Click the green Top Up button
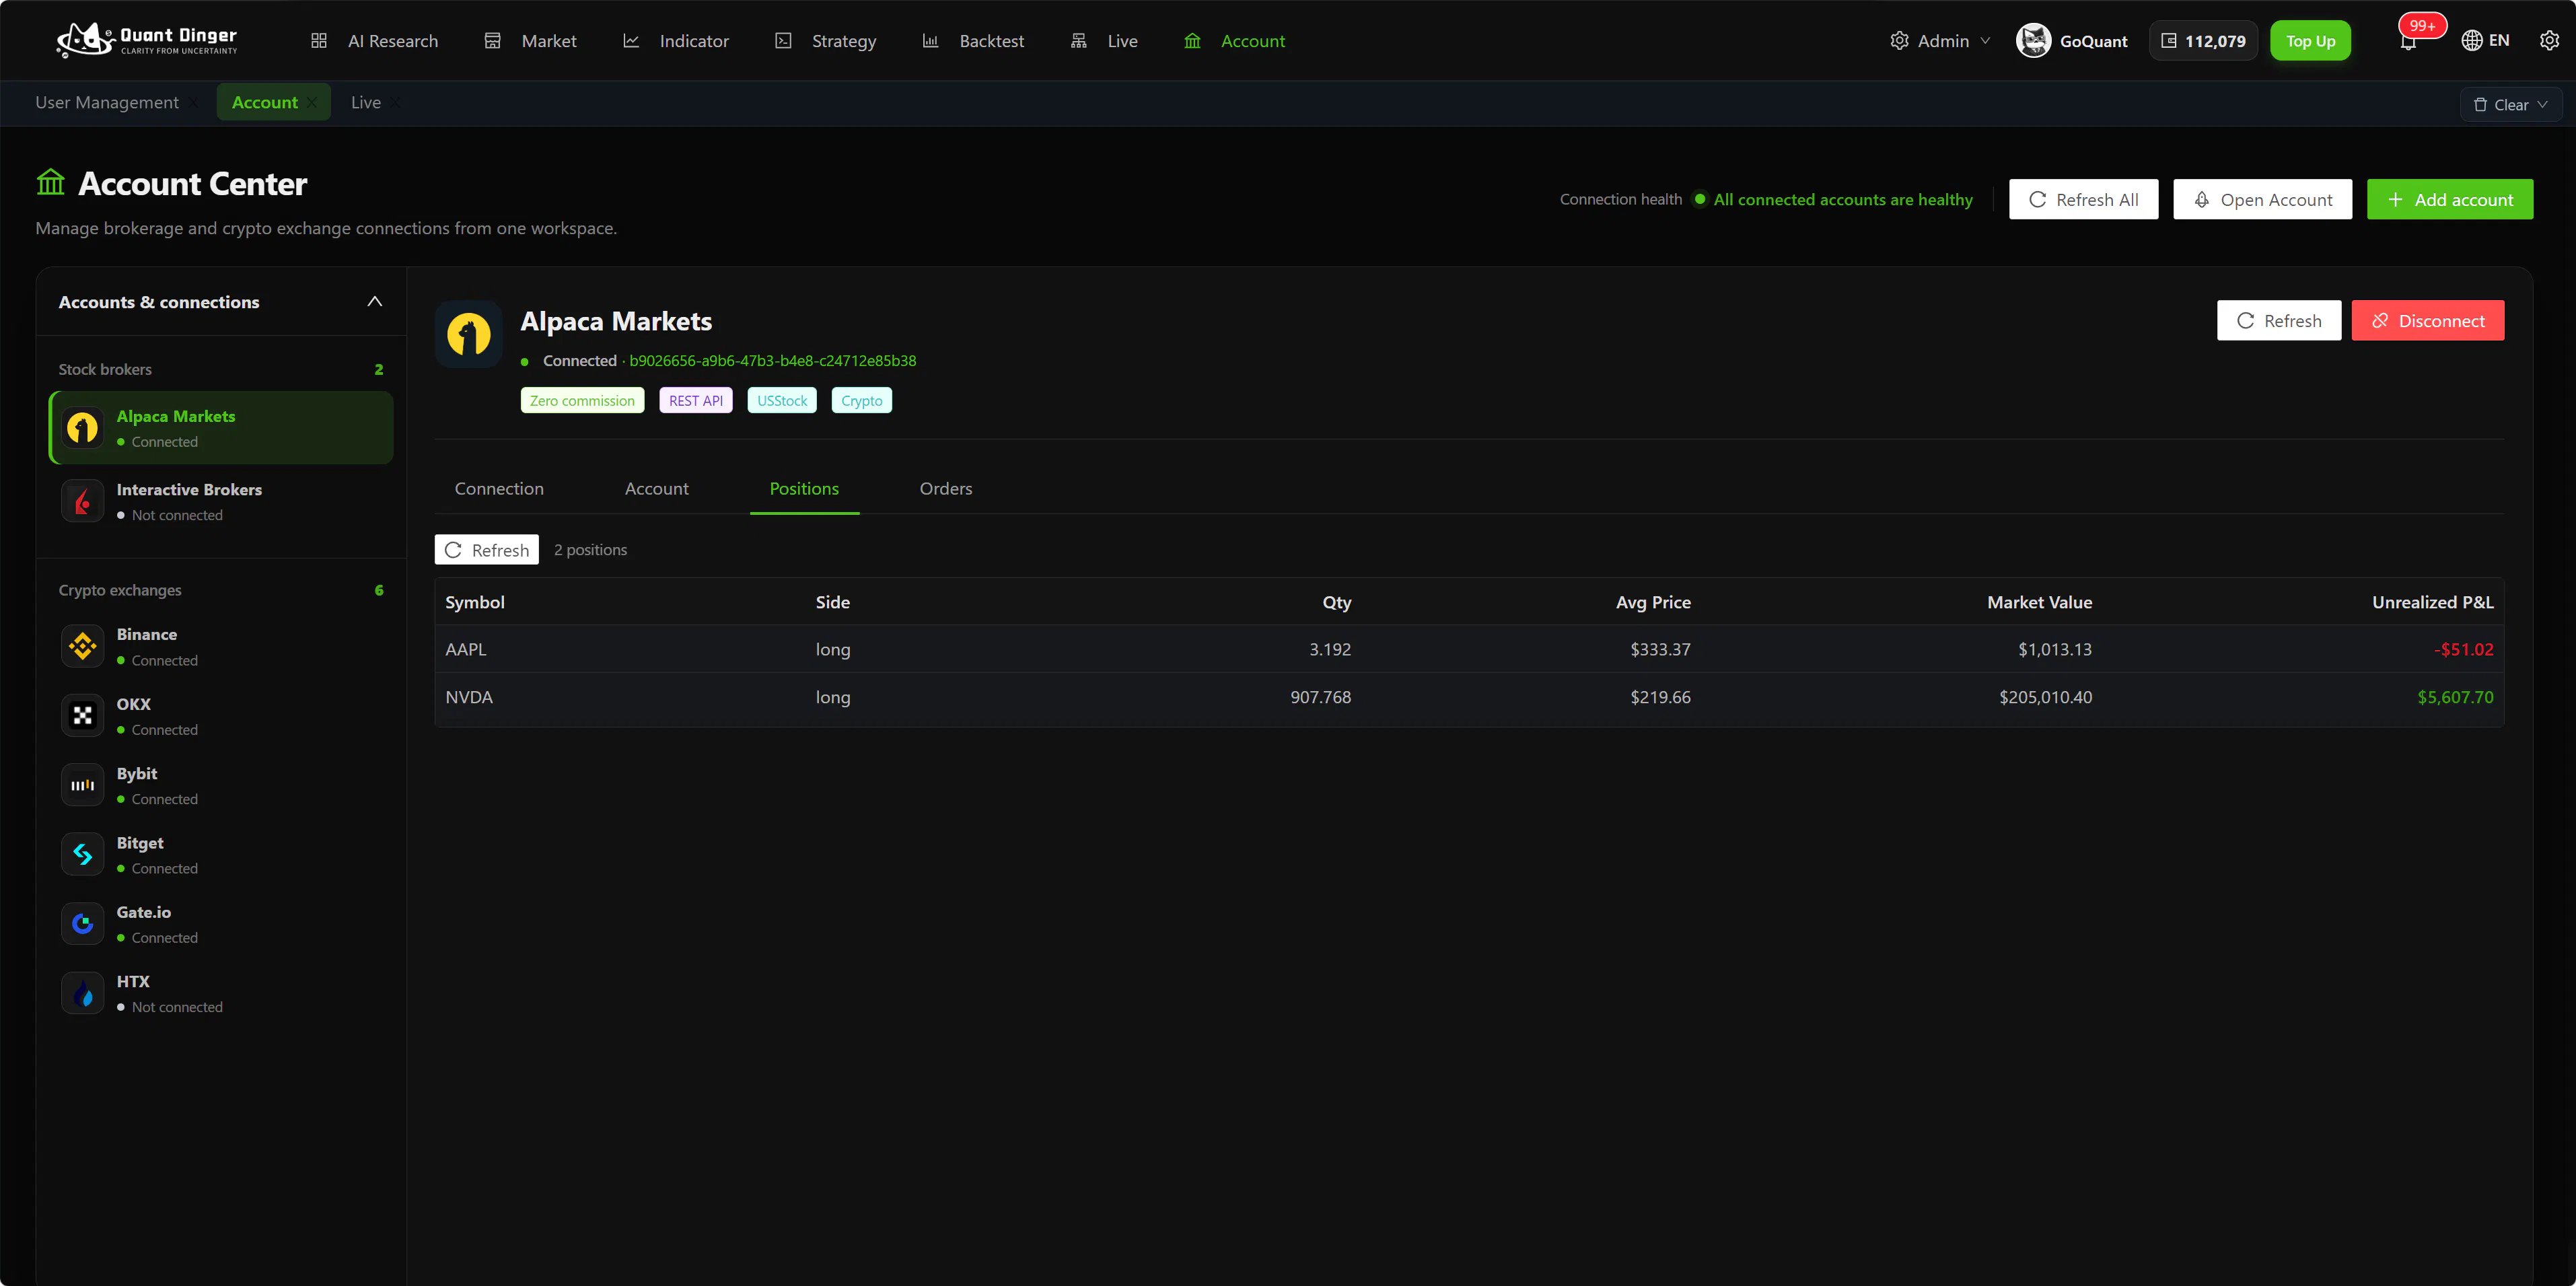 coord(2310,41)
